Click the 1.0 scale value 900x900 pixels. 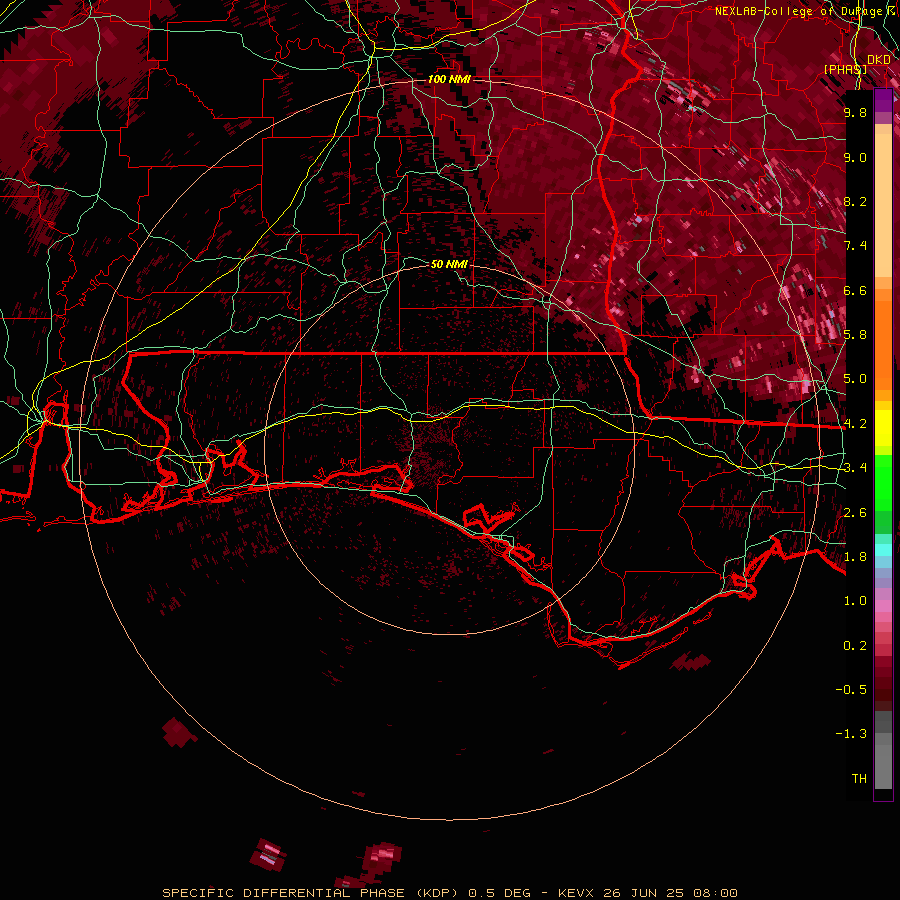click(x=855, y=601)
